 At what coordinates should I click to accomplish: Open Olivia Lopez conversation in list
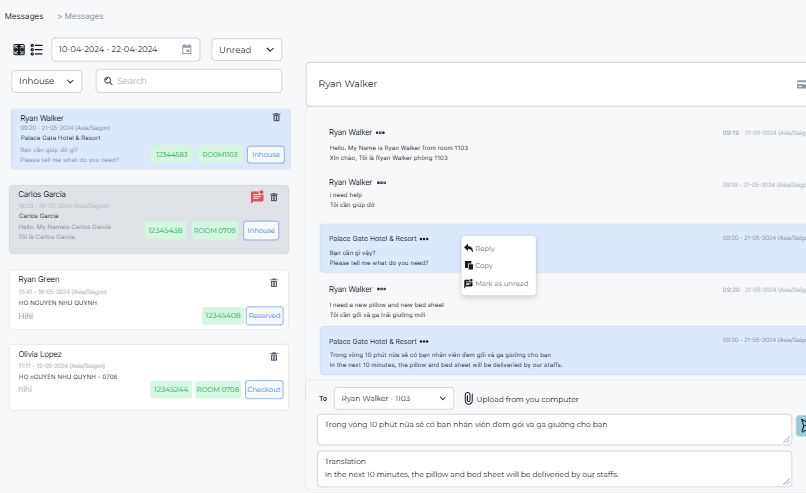(x=149, y=378)
